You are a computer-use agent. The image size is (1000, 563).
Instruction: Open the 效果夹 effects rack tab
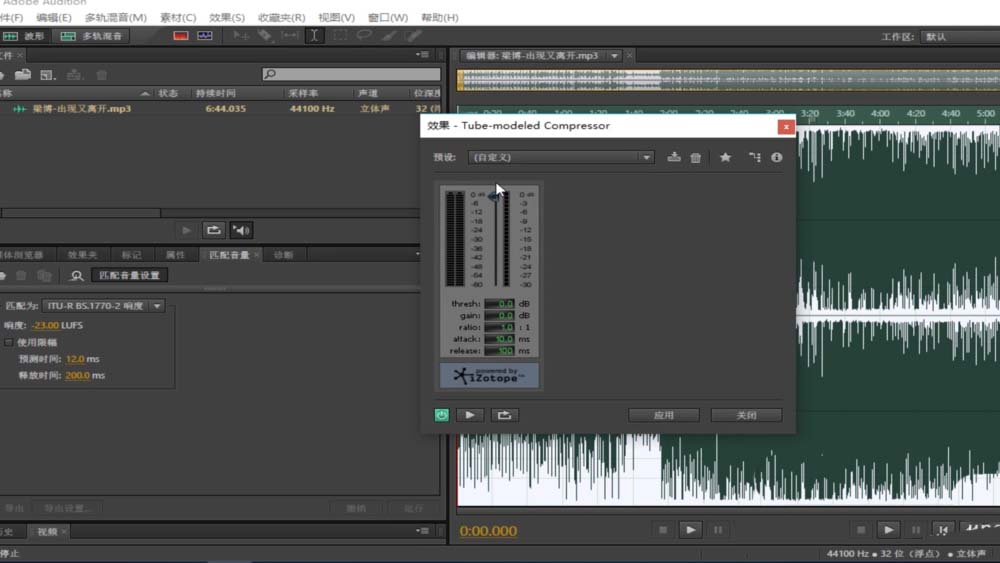pyautogui.click(x=82, y=255)
